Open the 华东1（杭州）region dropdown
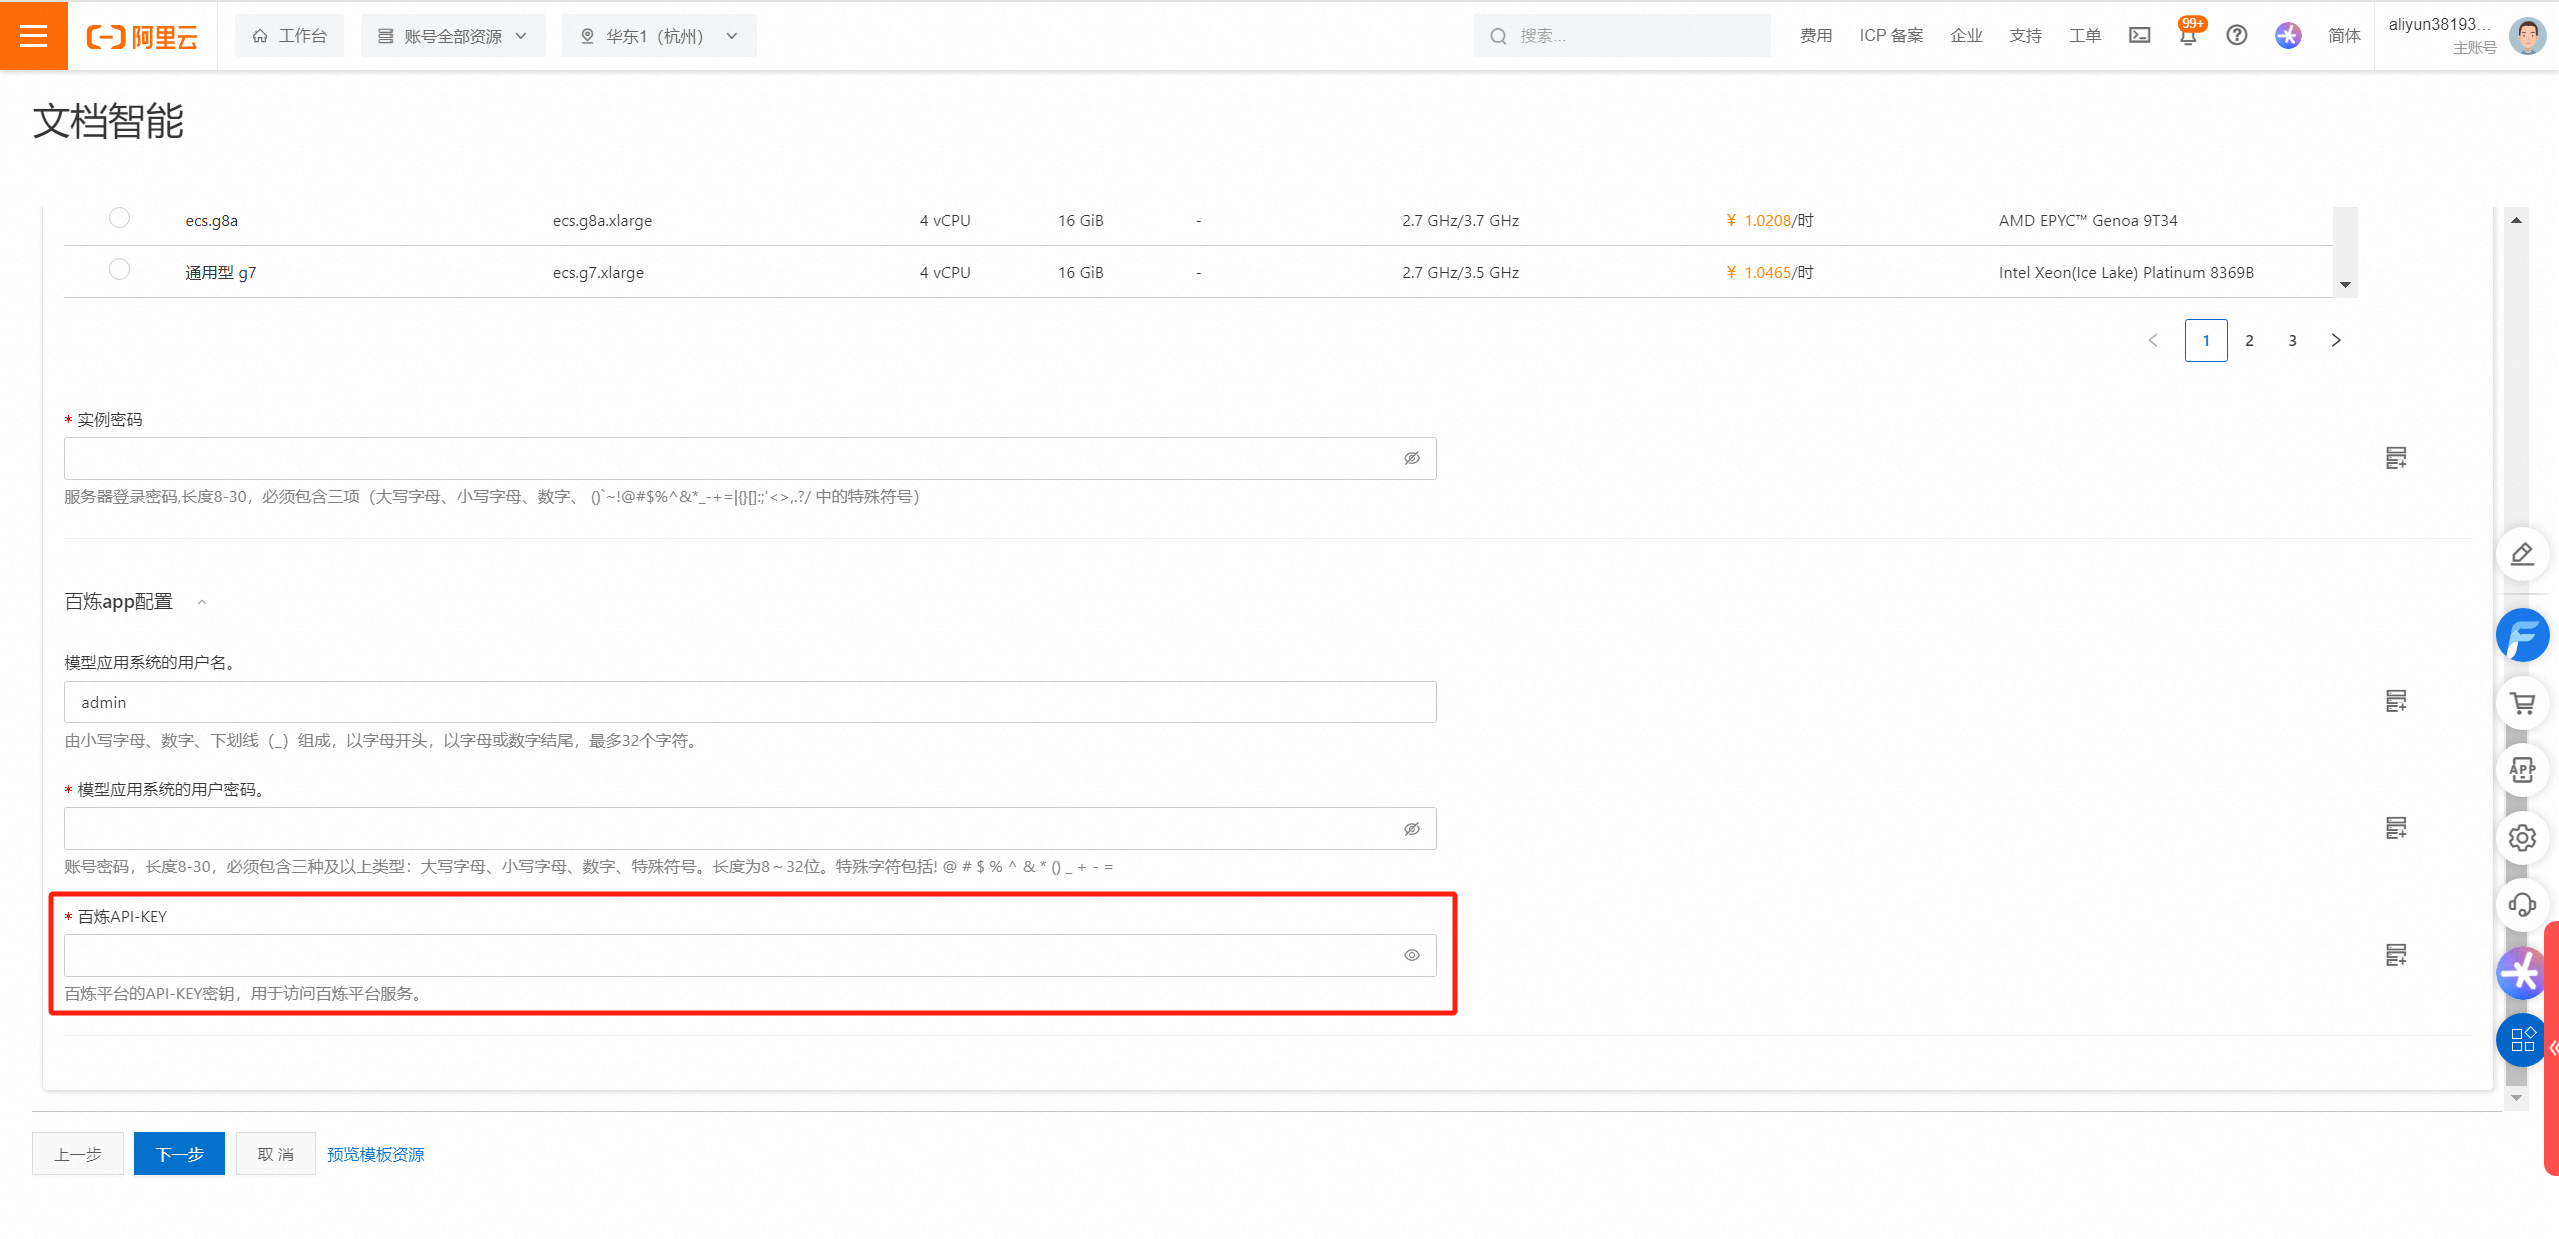This screenshot has width=2559, height=1239. pyautogui.click(x=659, y=36)
